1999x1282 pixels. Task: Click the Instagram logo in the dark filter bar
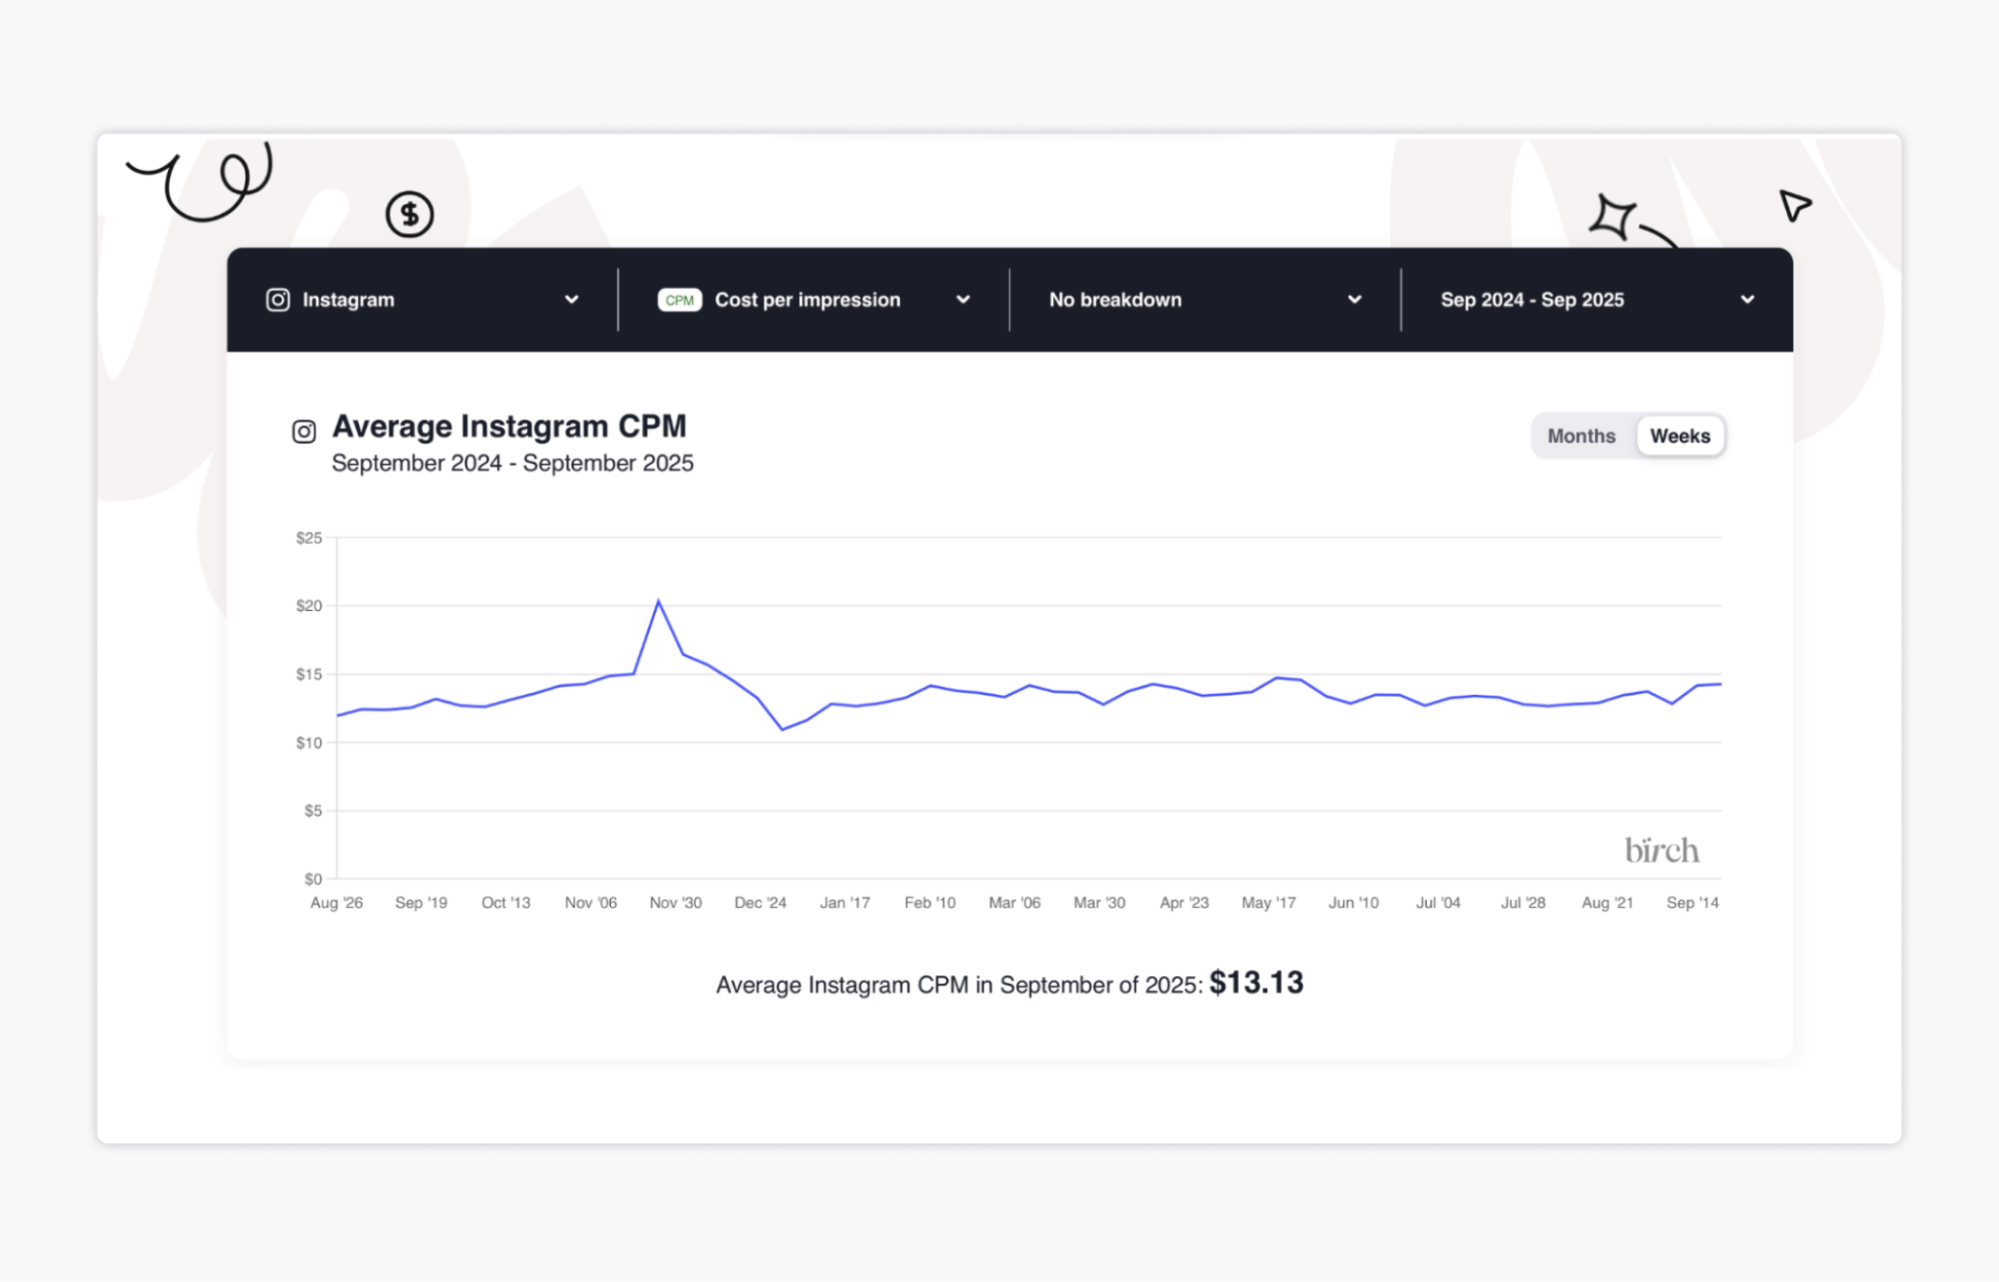[278, 300]
